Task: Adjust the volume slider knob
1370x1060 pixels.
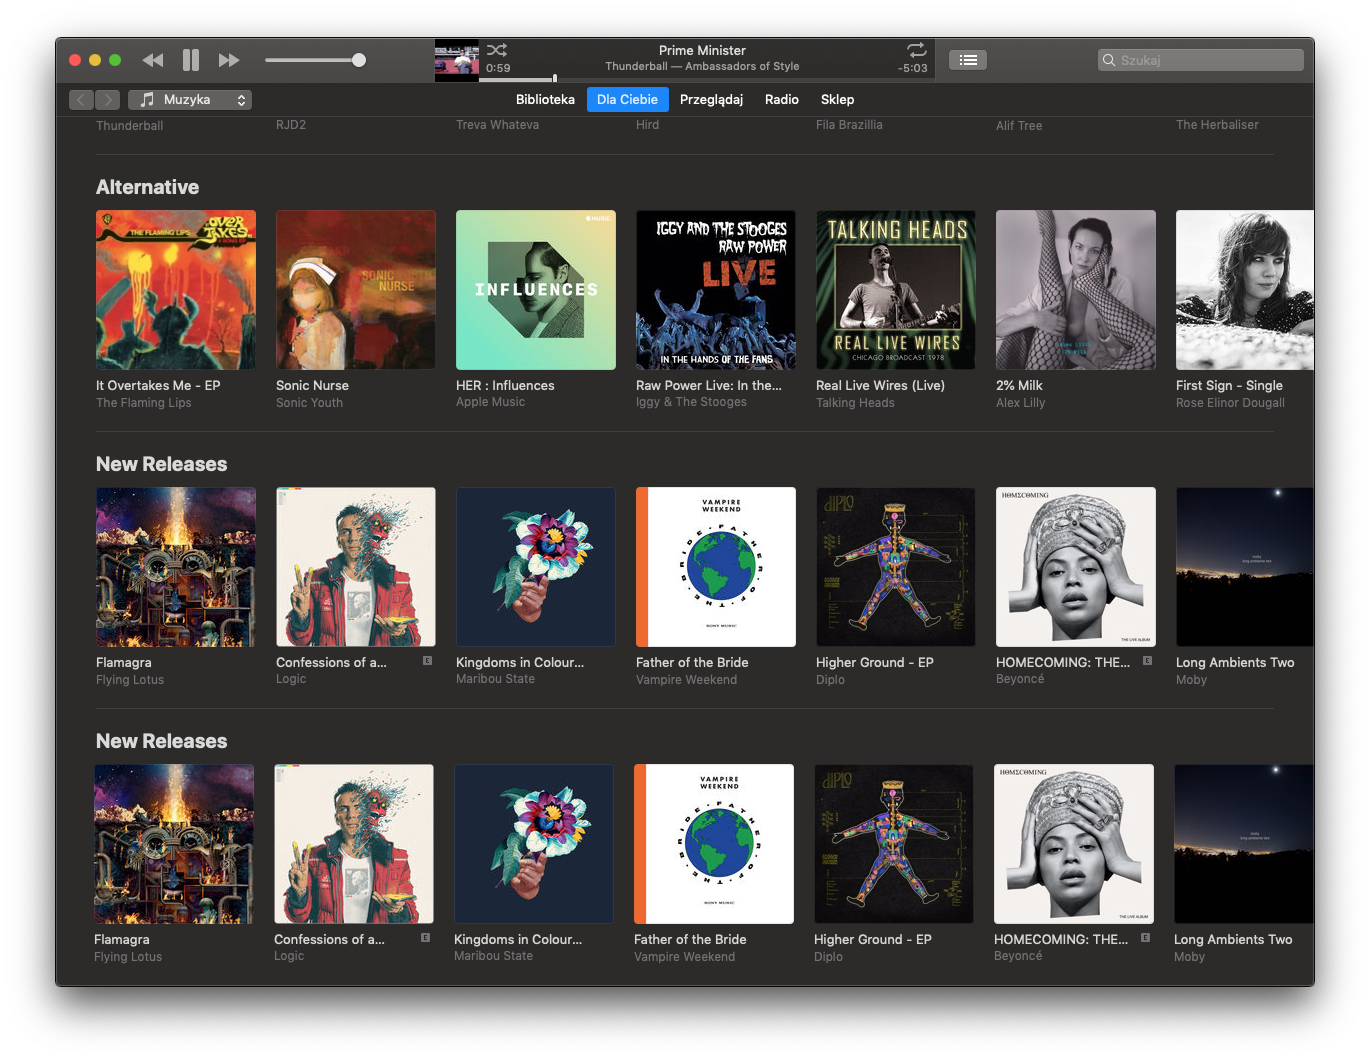Action: point(359,60)
